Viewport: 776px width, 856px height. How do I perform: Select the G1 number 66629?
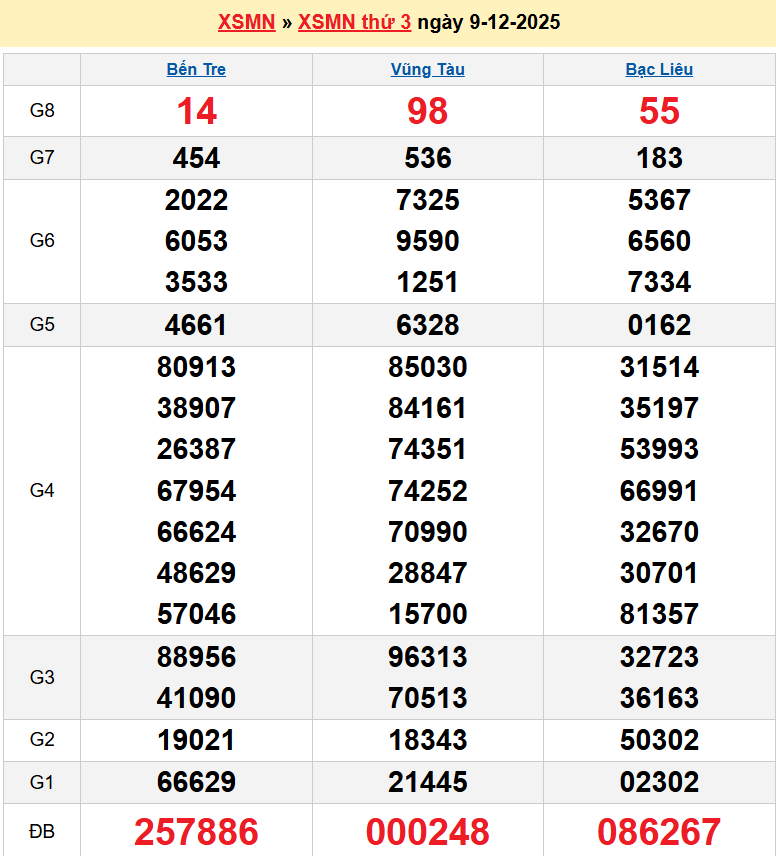(x=196, y=782)
